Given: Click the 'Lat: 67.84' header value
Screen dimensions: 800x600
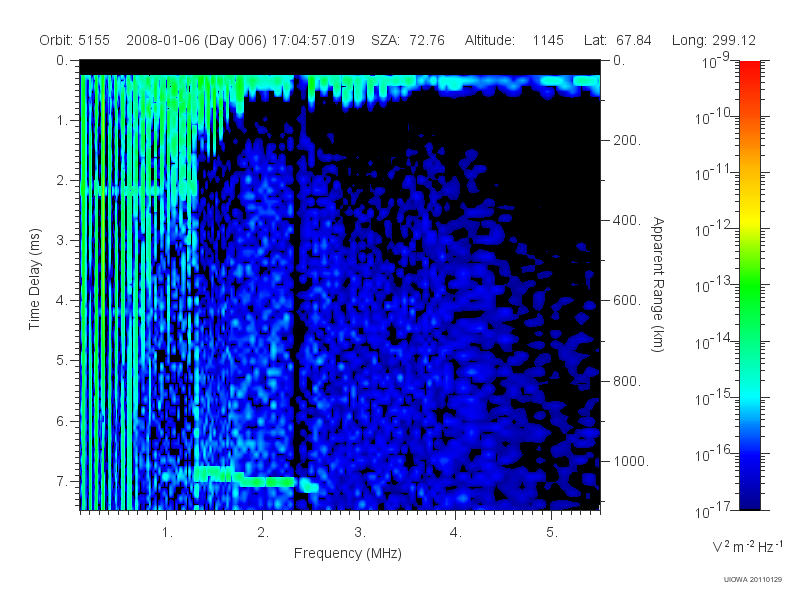Looking at the screenshot, I should [x=617, y=40].
